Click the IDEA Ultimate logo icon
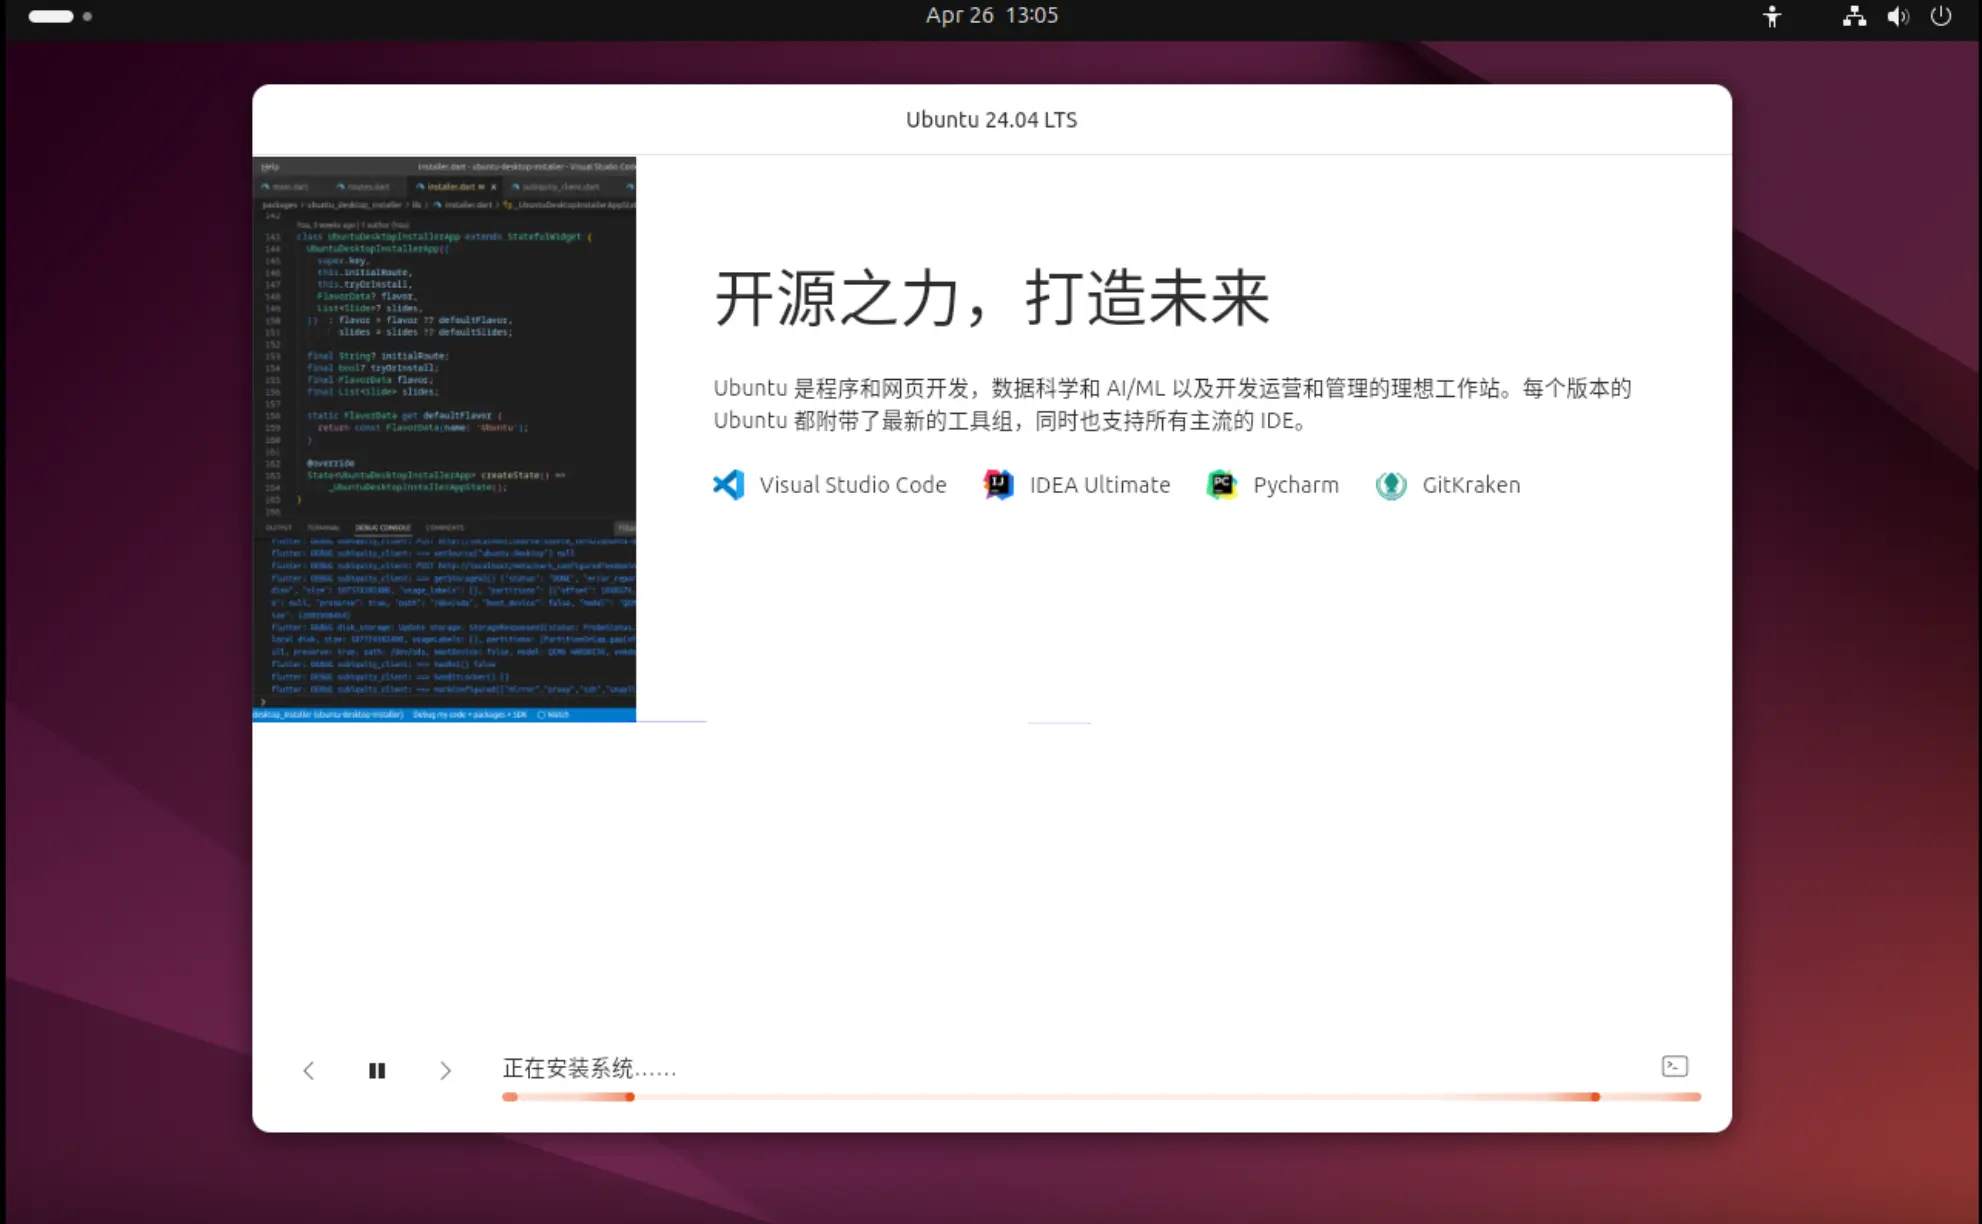Image resolution: width=1982 pixels, height=1224 pixels. click(998, 485)
